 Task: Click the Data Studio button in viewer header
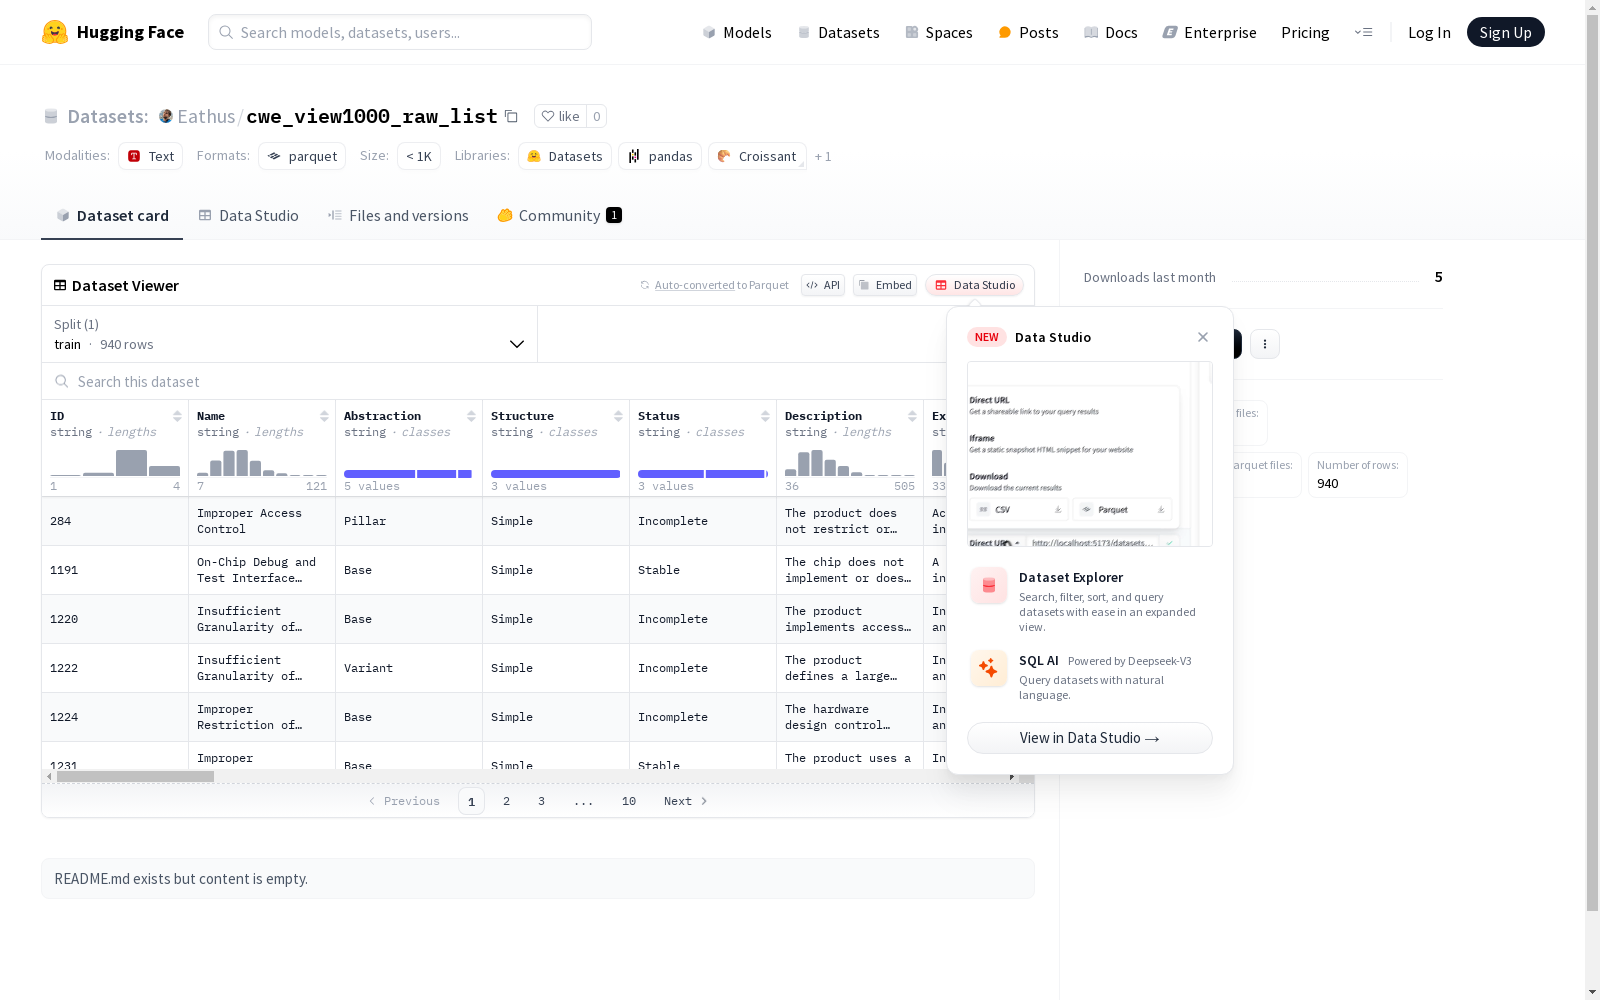(x=974, y=285)
